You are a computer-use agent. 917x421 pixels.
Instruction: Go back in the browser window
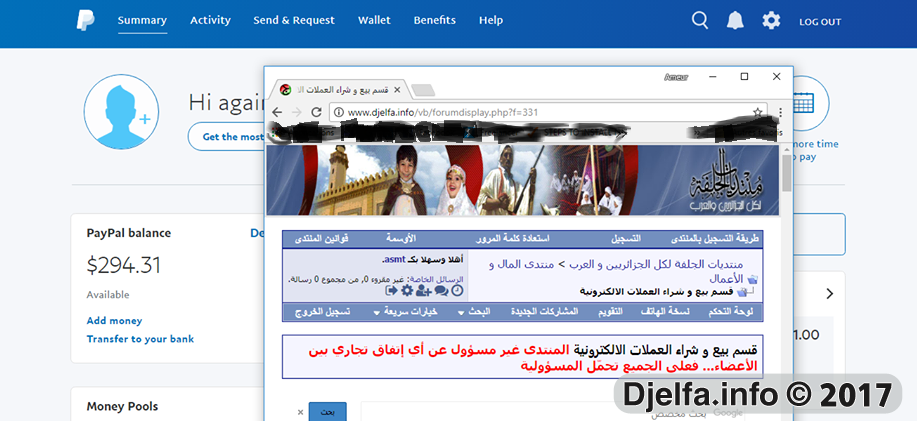pyautogui.click(x=277, y=112)
